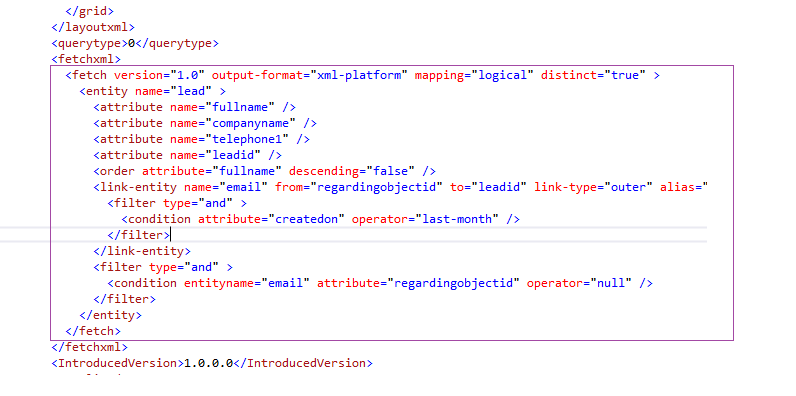Click the closing filter tag above entity close
The image size is (796, 396).
(x=124, y=299)
